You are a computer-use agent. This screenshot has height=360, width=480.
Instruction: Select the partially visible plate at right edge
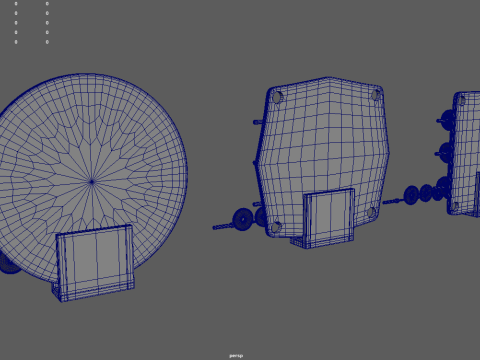[x=464, y=154]
